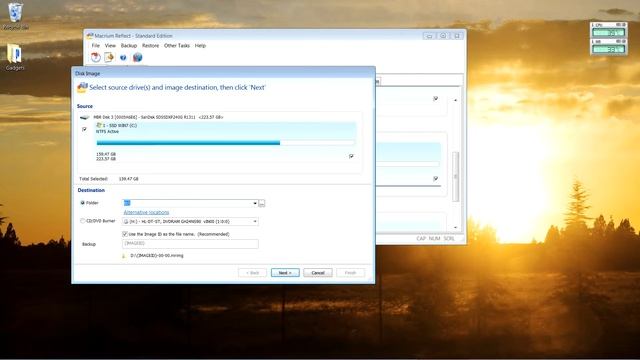Image resolution: width=640 pixels, height=360 pixels.
Task: Click the SSD WIN7 (C:) partition icon
Action: 99,125
